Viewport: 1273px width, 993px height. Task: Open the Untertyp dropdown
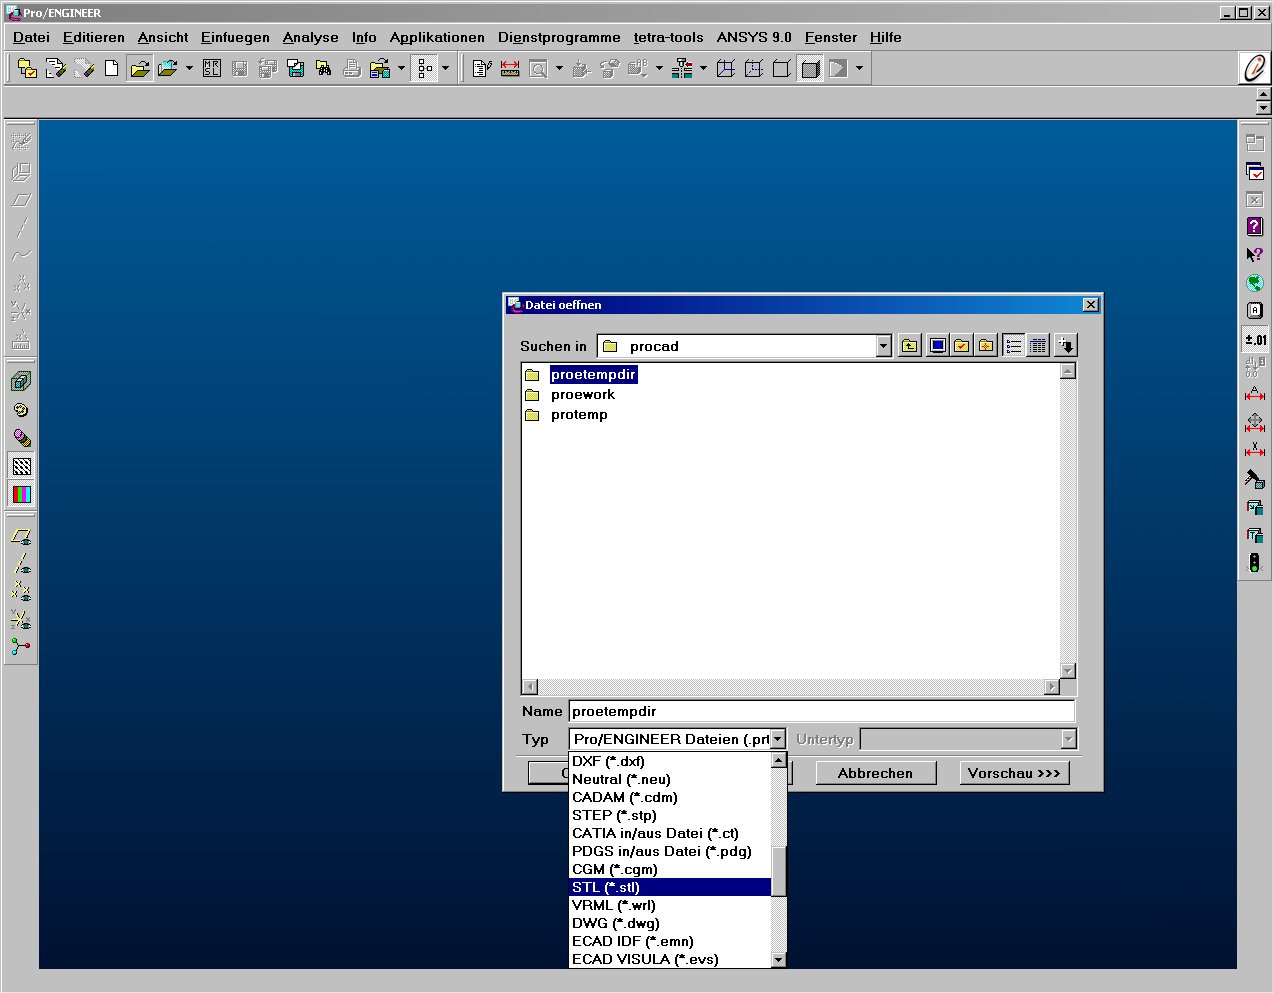click(1068, 739)
